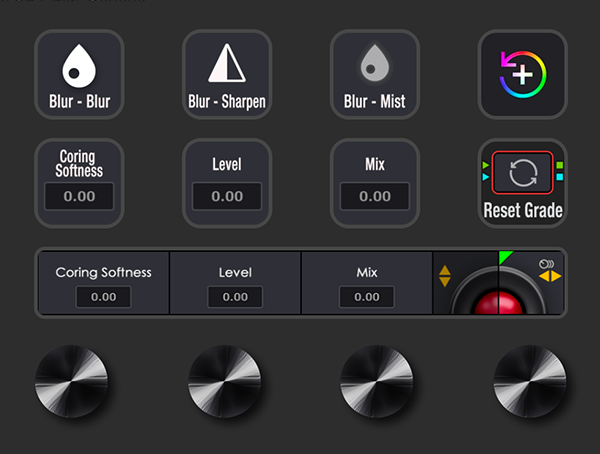The image size is (600, 454).
Task: Click the small ring icon above left-right arrows
Action: pos(546,264)
